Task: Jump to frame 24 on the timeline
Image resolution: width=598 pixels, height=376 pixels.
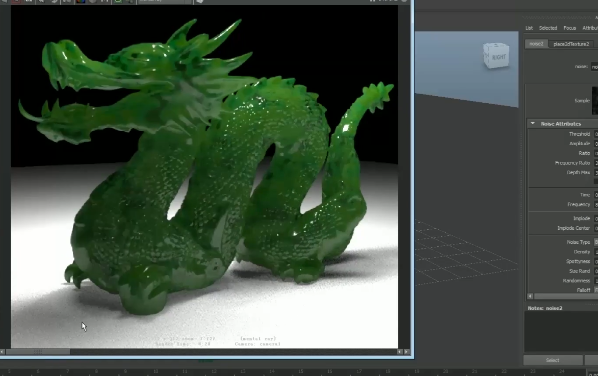Action: pos(561,371)
